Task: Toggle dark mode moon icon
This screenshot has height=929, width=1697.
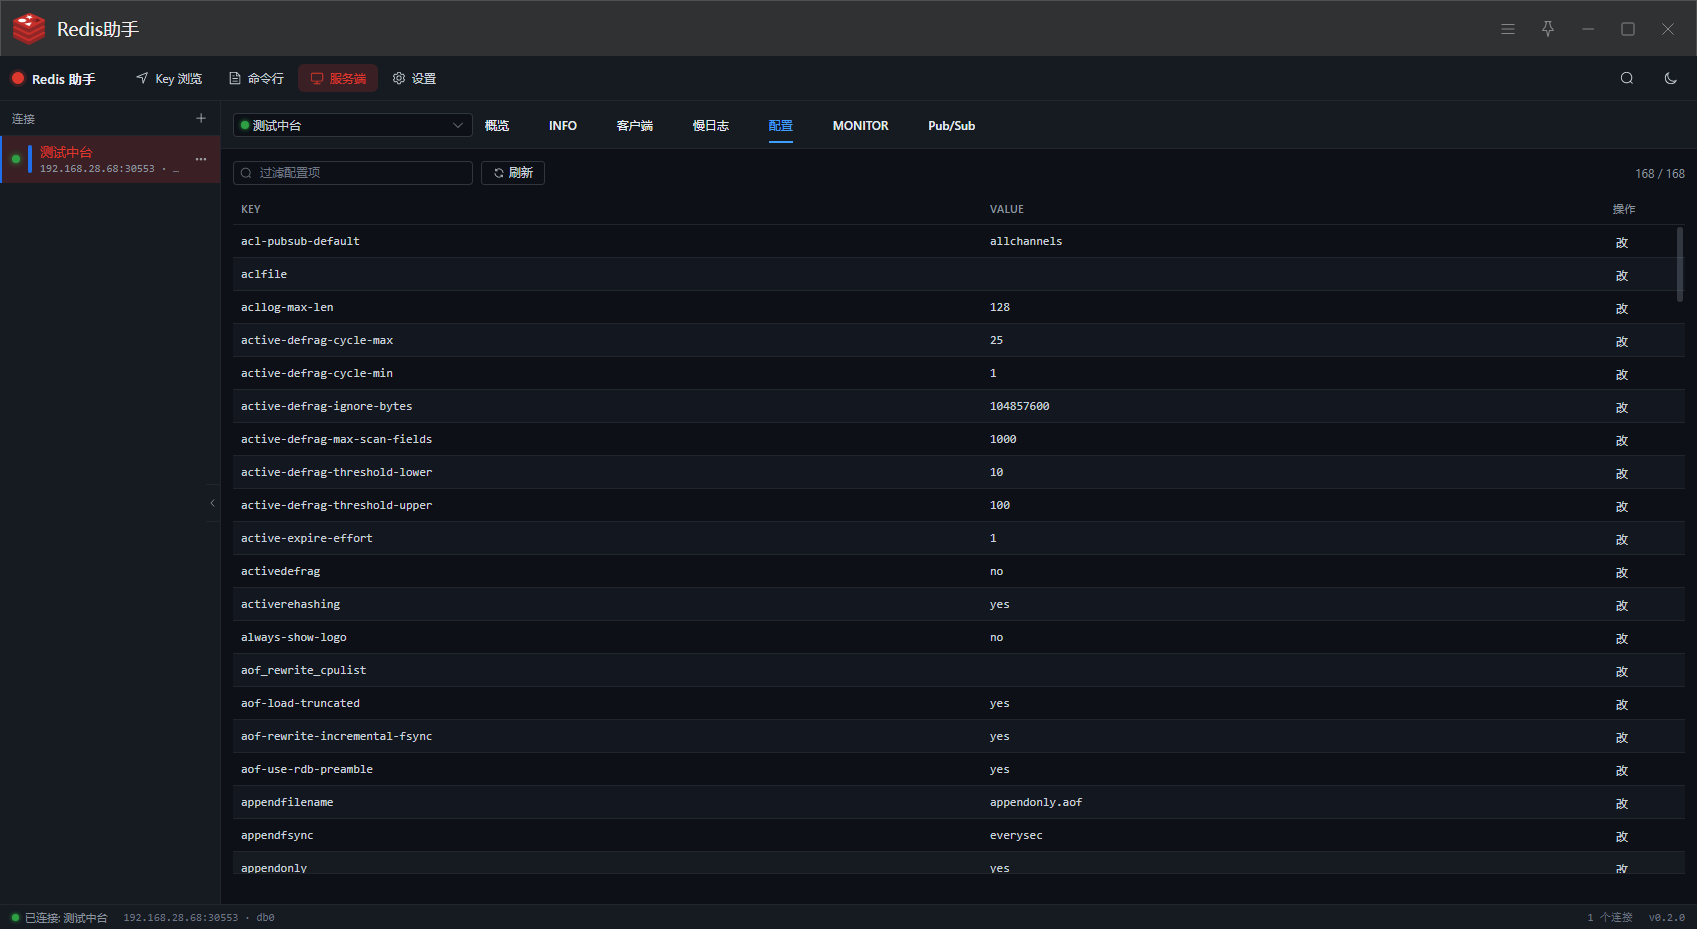Action: (1671, 78)
